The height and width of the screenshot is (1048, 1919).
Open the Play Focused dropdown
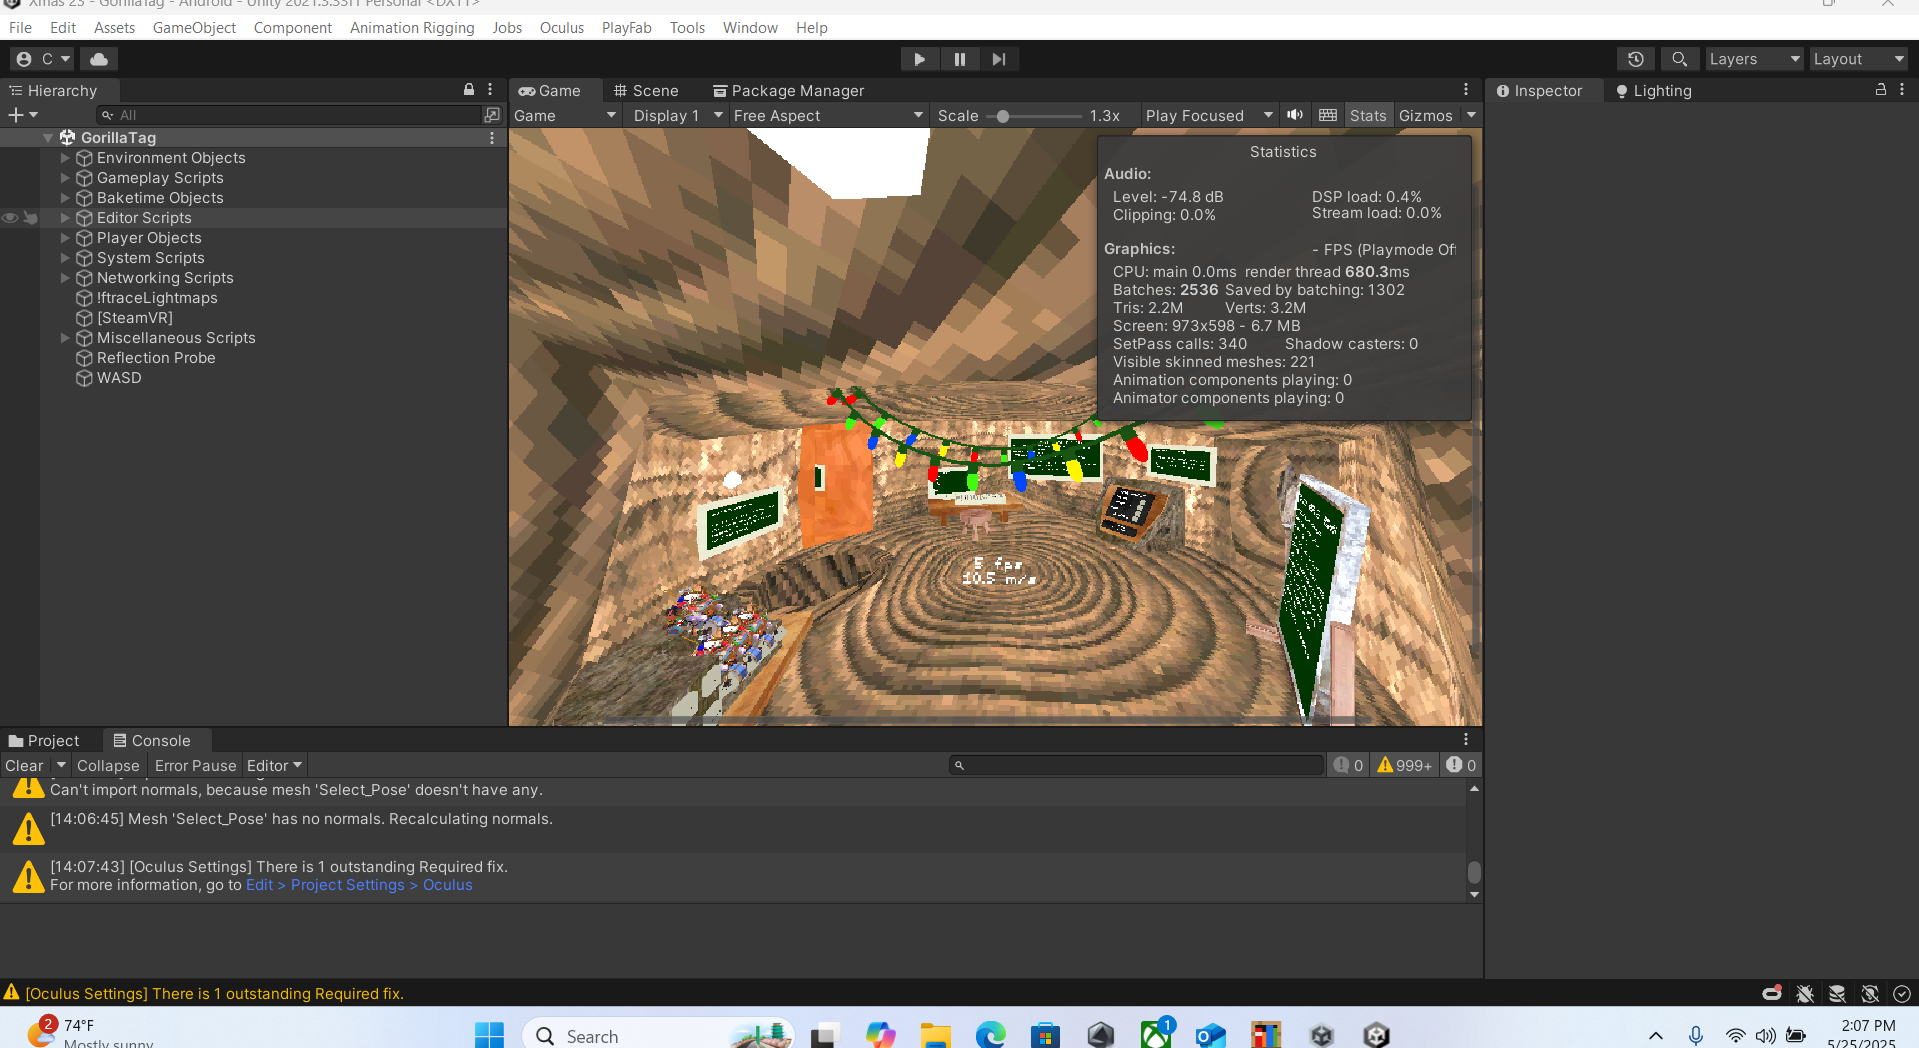(x=1209, y=116)
